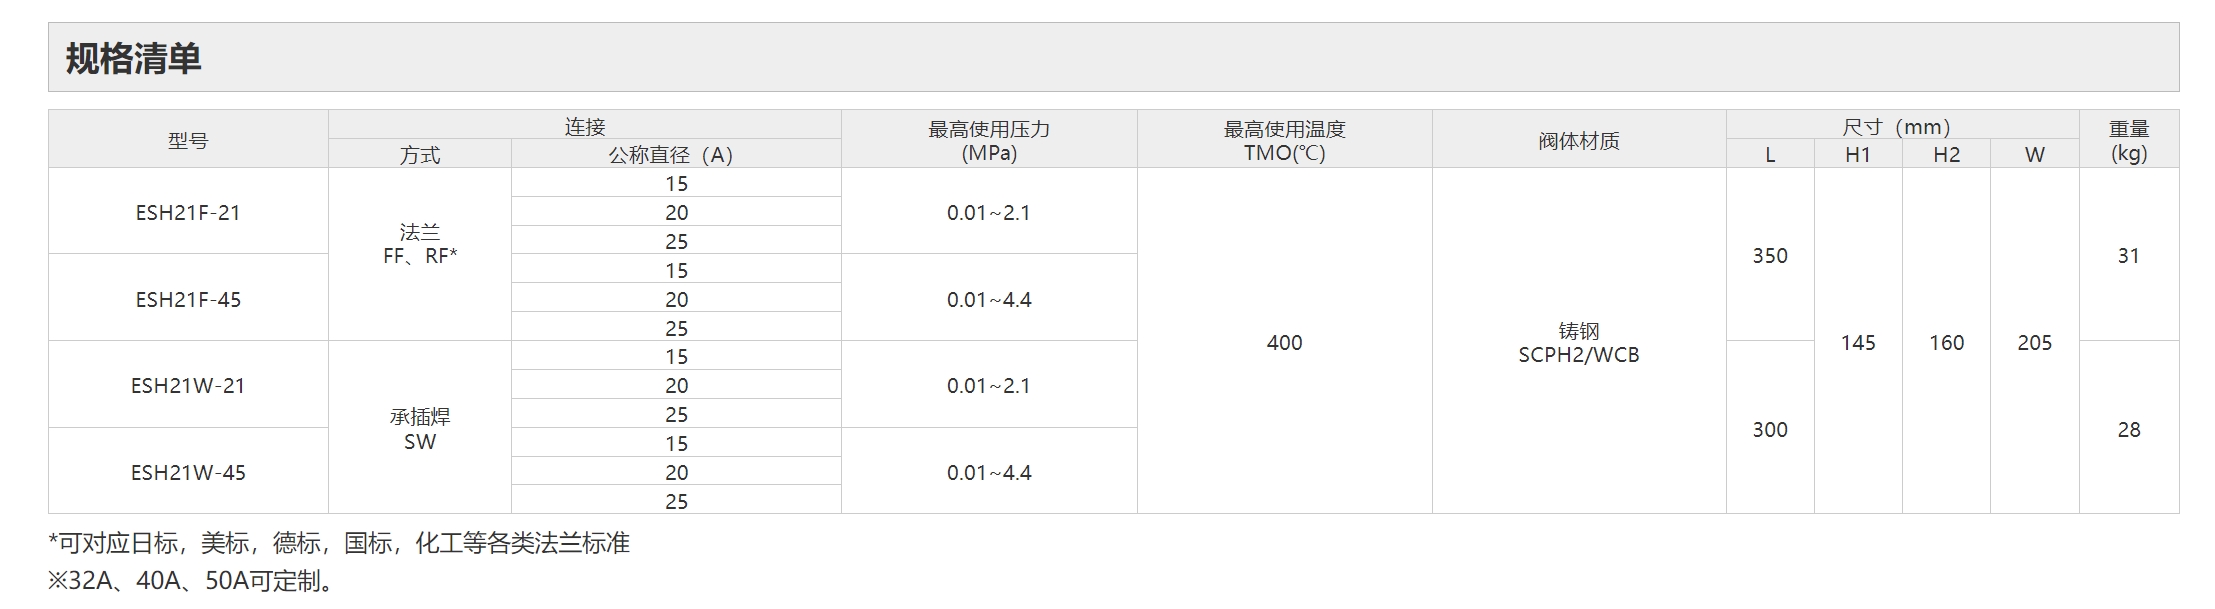Click the 铸钢 SCPH2/WCB material cell
This screenshot has height=609, width=2215.
pyautogui.click(x=1579, y=343)
